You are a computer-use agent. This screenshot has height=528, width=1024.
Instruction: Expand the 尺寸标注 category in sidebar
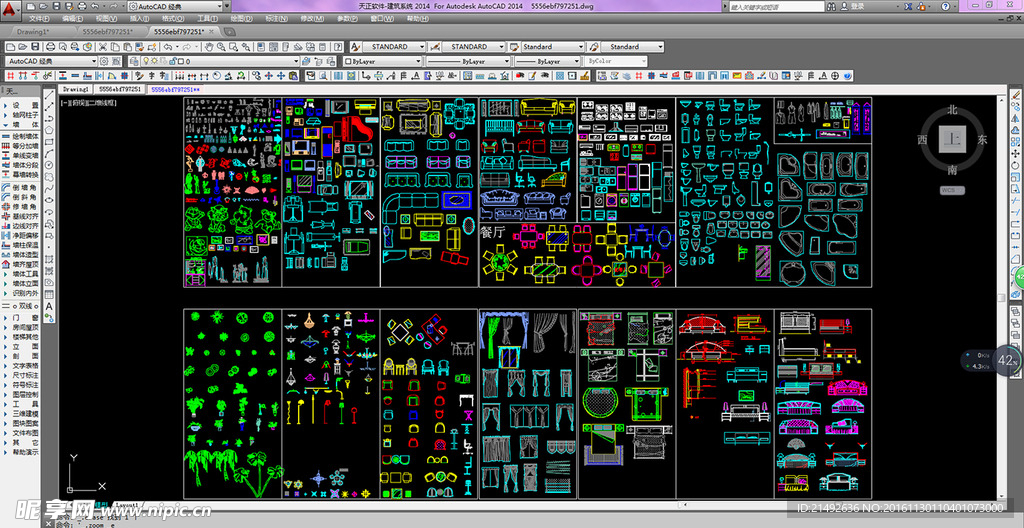tap(24, 375)
